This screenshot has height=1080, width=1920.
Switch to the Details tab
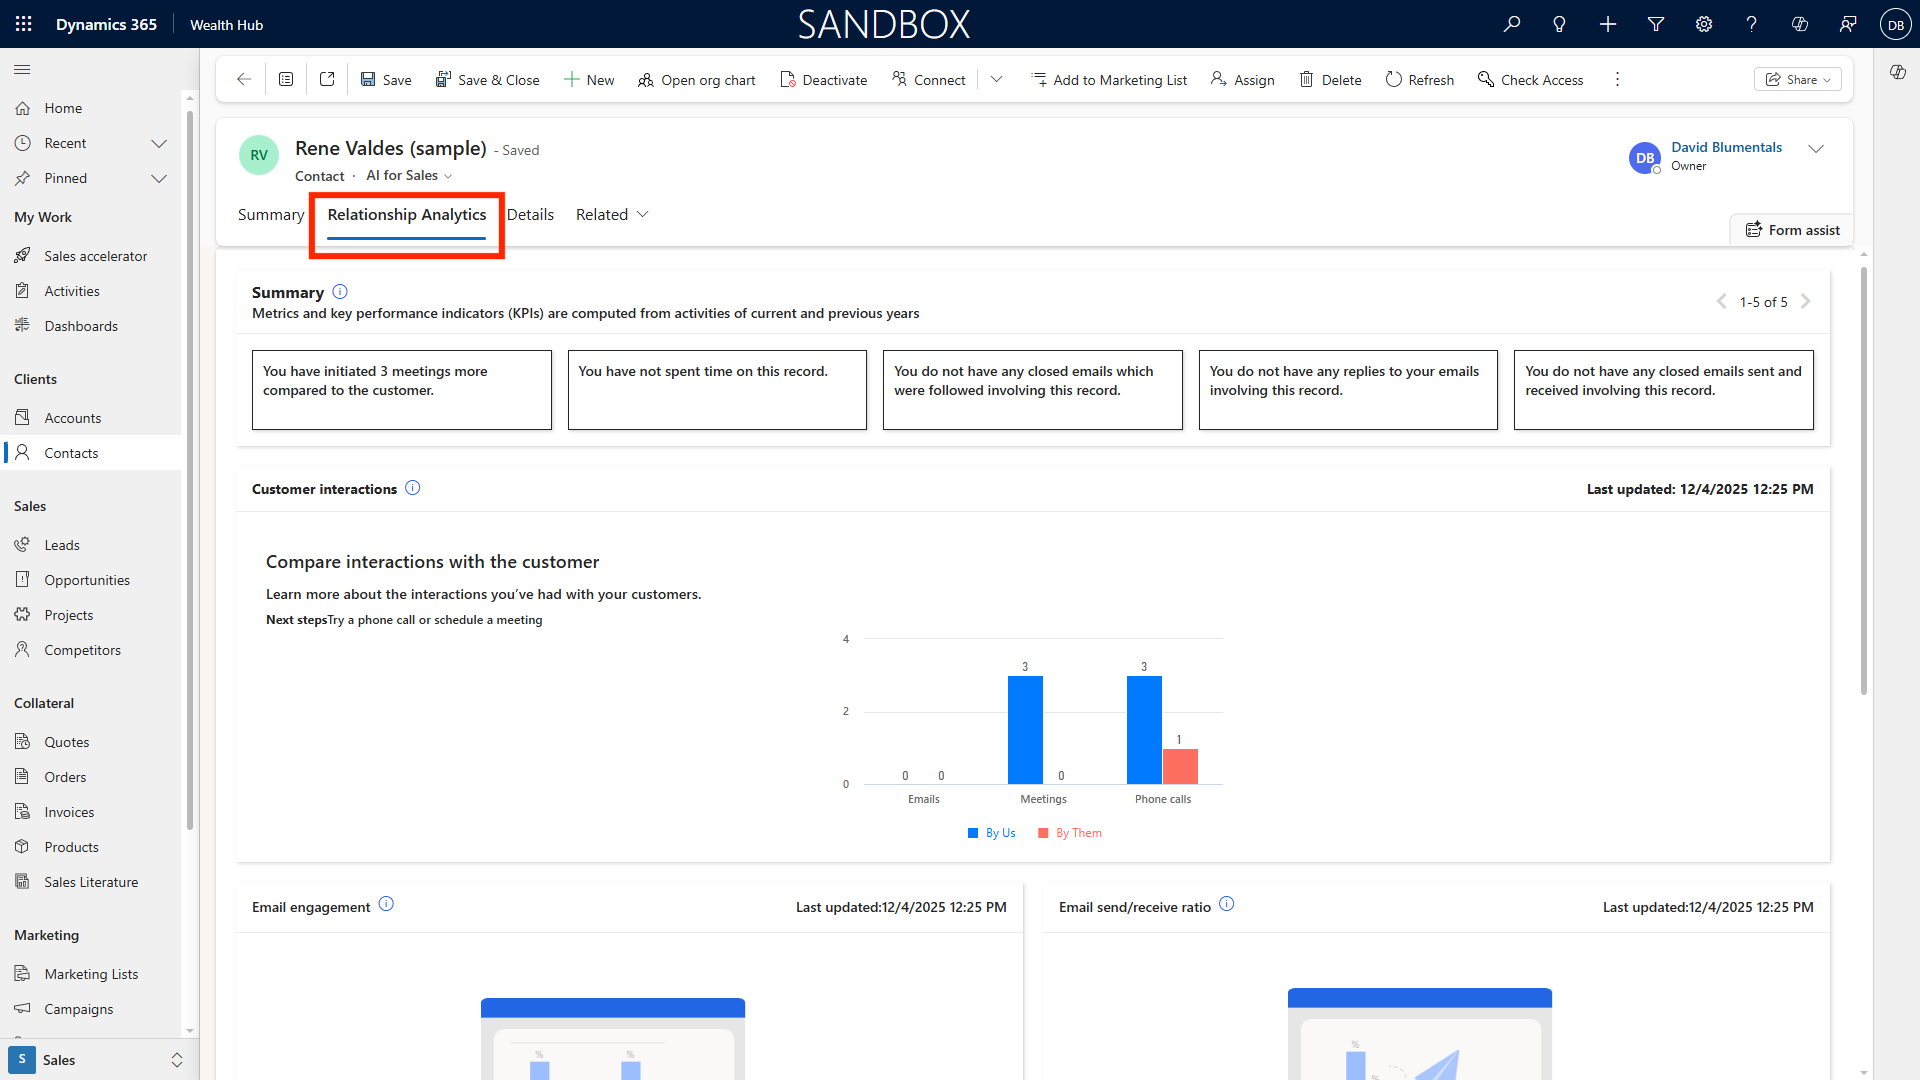(530, 215)
